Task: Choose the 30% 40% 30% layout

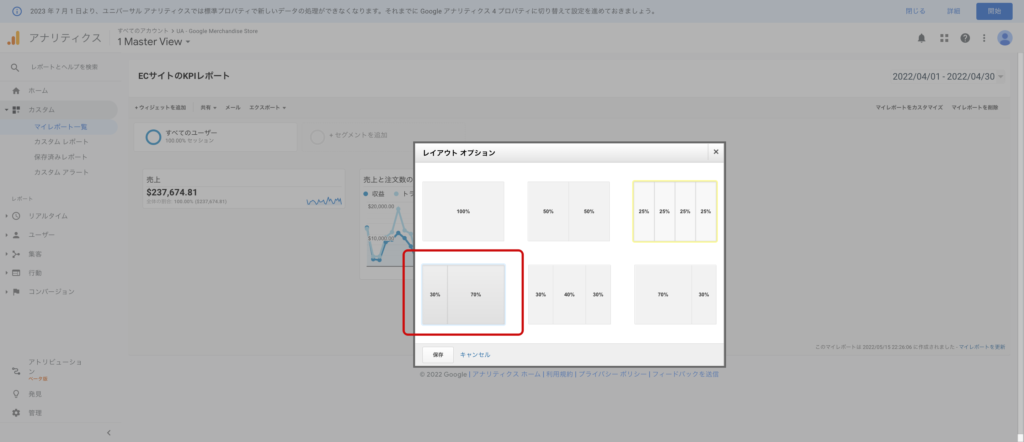Action: [x=568, y=295]
